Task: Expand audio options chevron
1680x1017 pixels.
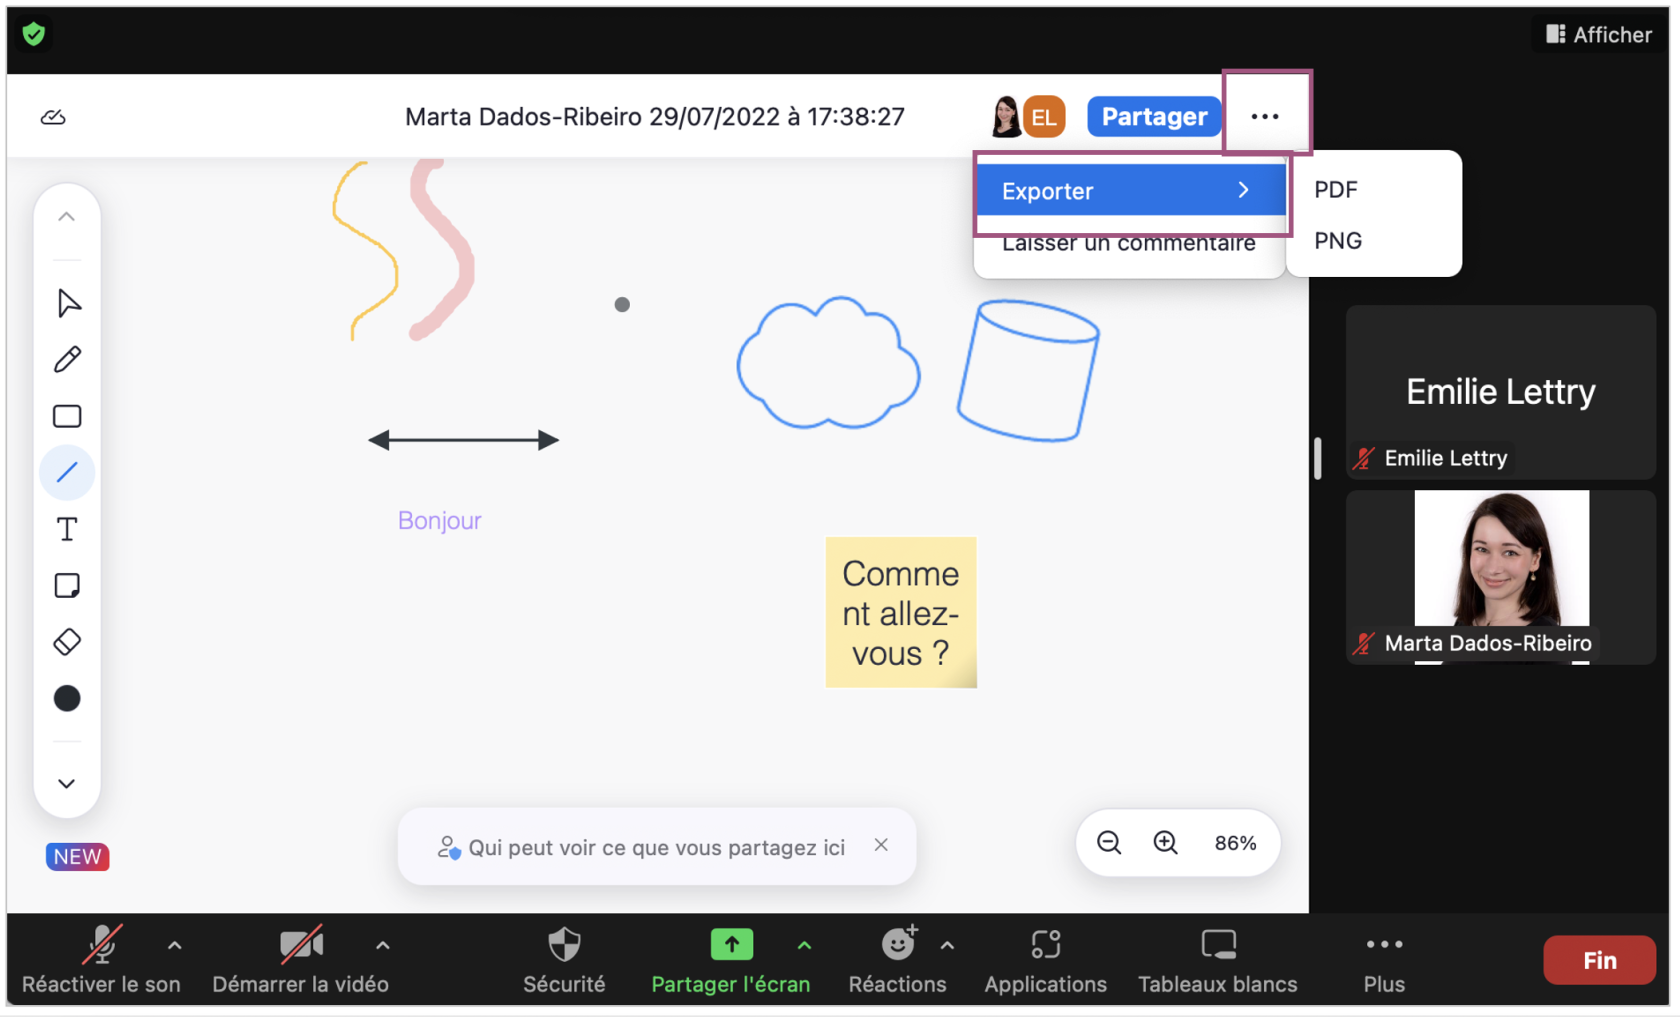Action: 175,945
